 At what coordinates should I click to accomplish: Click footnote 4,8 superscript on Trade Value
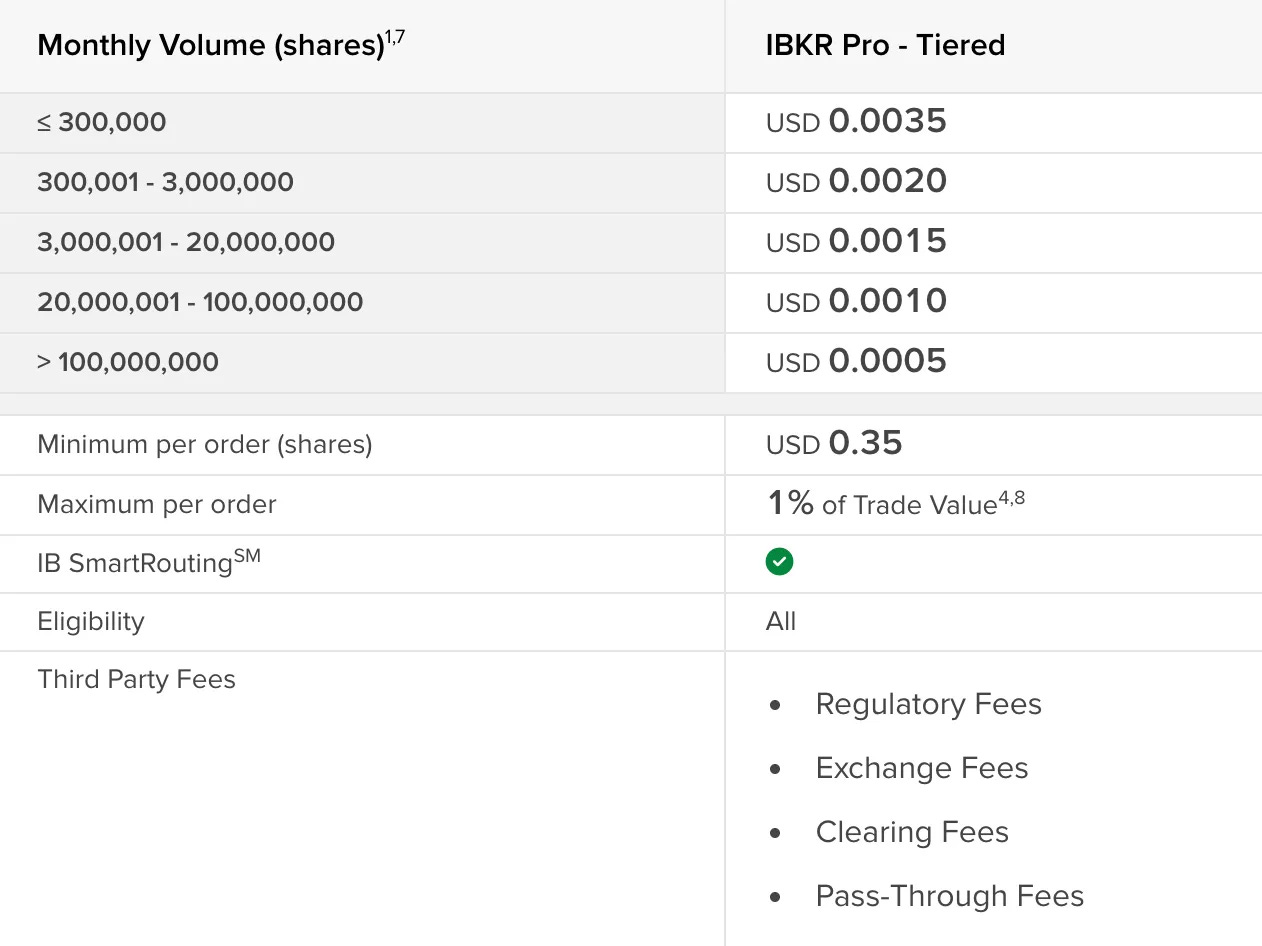pos(1011,497)
